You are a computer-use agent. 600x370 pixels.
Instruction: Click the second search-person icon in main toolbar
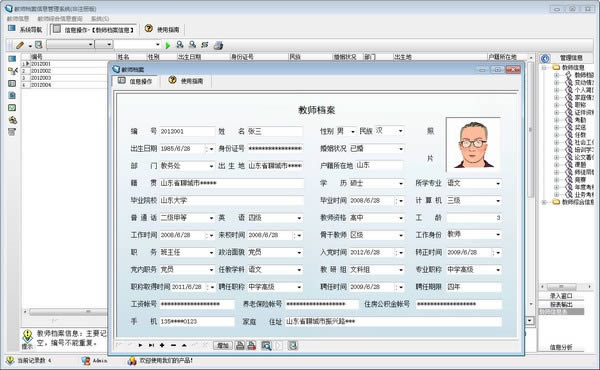[192, 45]
